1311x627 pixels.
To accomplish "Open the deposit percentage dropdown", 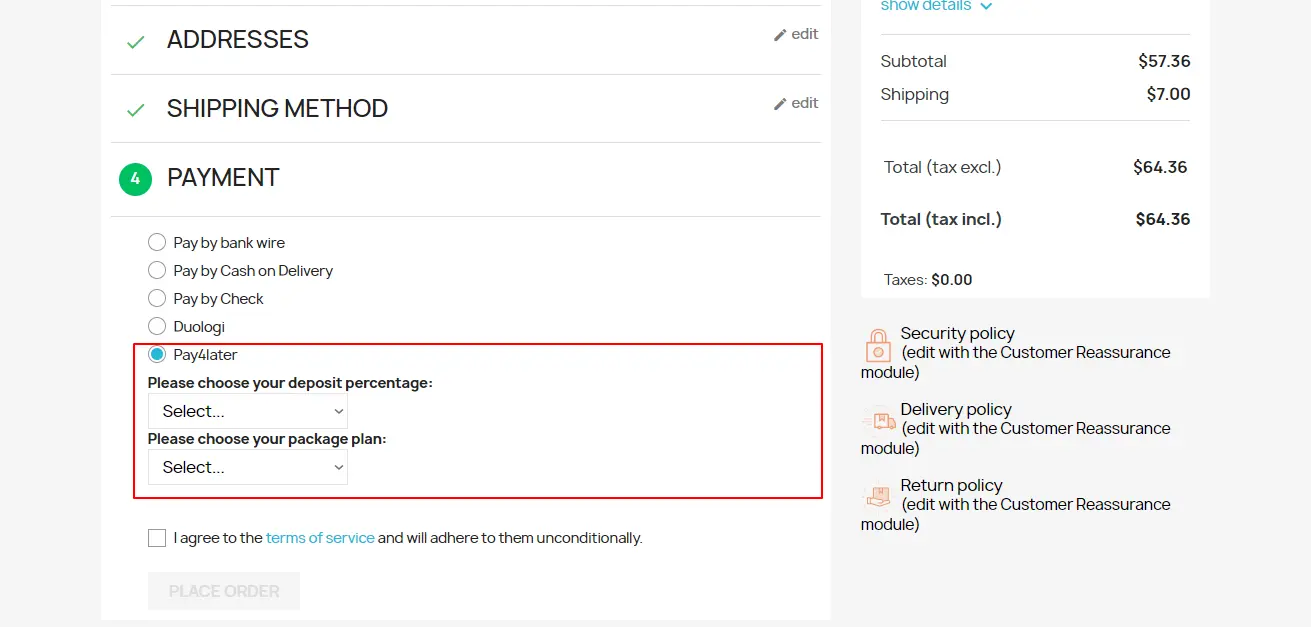I will coord(248,411).
